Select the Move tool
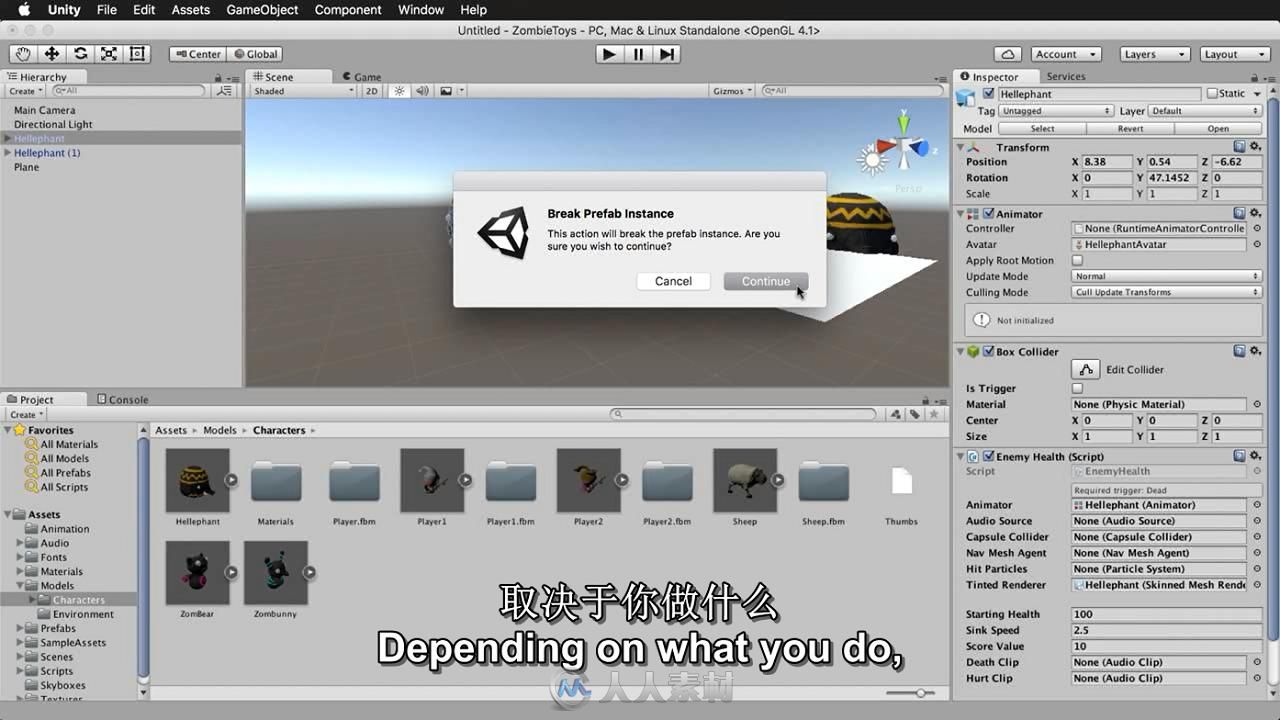Viewport: 1280px width, 720px height. [51, 54]
